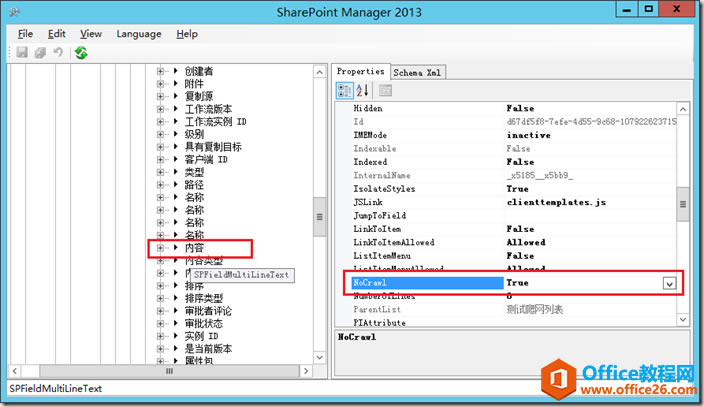Click the application icon in title bar
Image resolution: width=704 pixels, height=407 pixels.
tap(14, 12)
